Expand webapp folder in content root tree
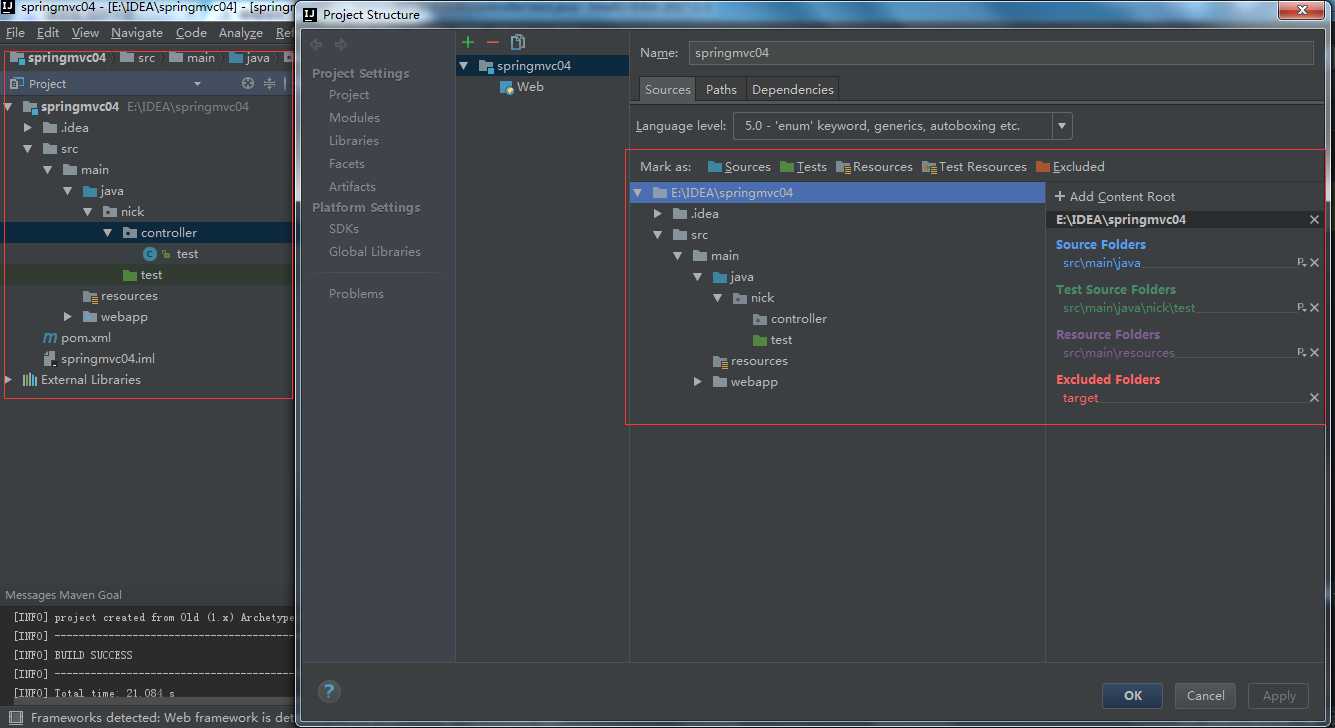The width and height of the screenshot is (1335, 728). pos(697,382)
